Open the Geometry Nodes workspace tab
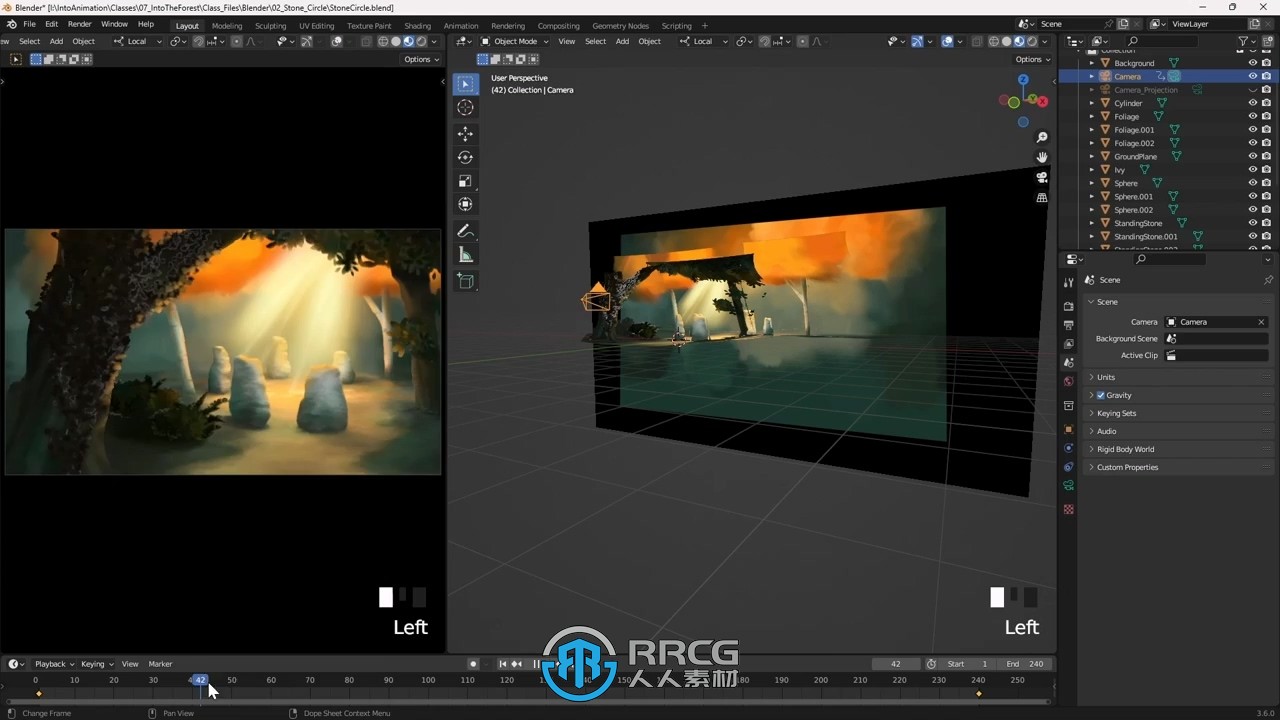 tap(620, 26)
